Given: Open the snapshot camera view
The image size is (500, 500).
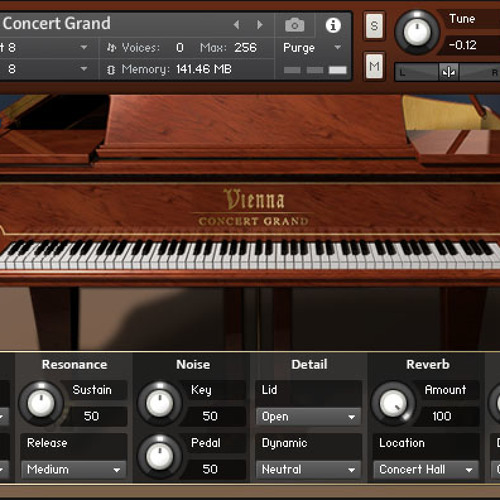Looking at the screenshot, I should click(294, 25).
